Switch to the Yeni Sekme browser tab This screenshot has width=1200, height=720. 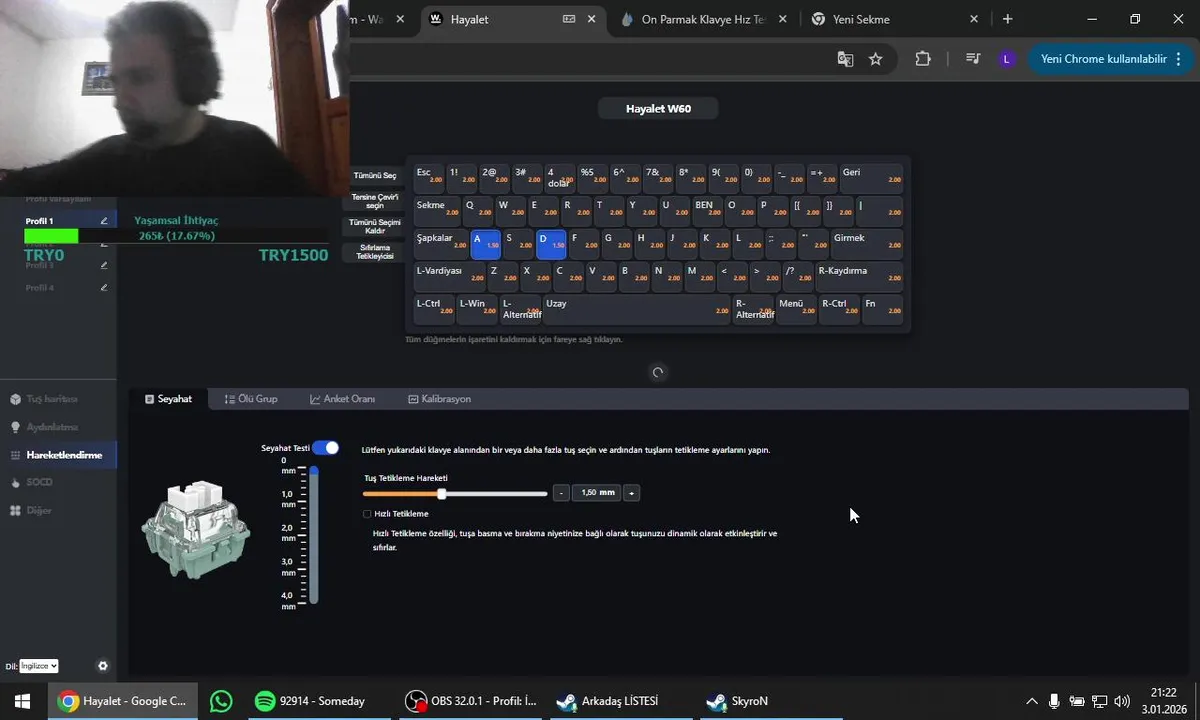(895, 19)
